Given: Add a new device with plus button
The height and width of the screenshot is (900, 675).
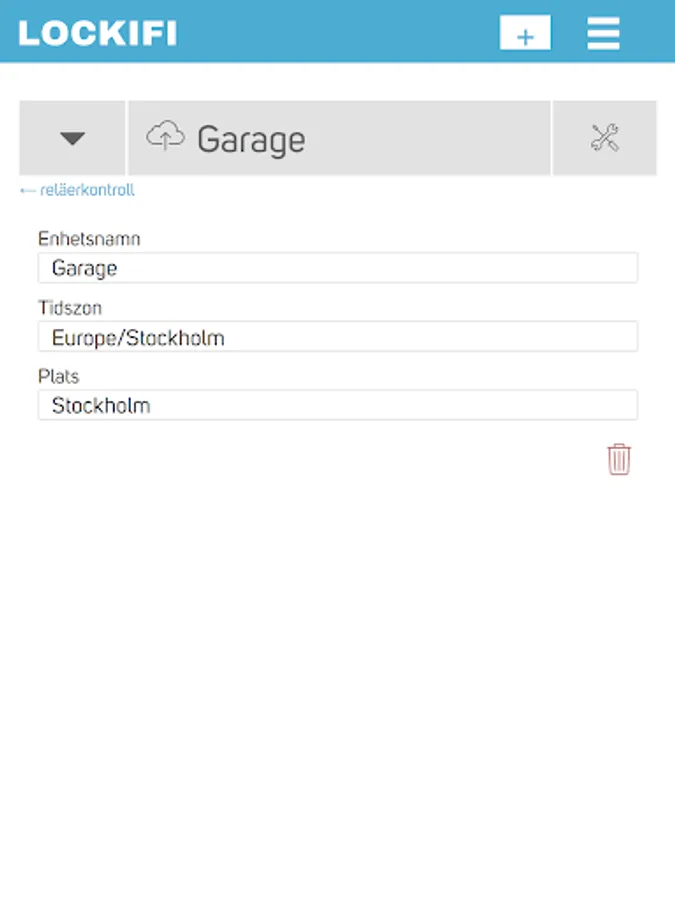Looking at the screenshot, I should tap(525, 33).
